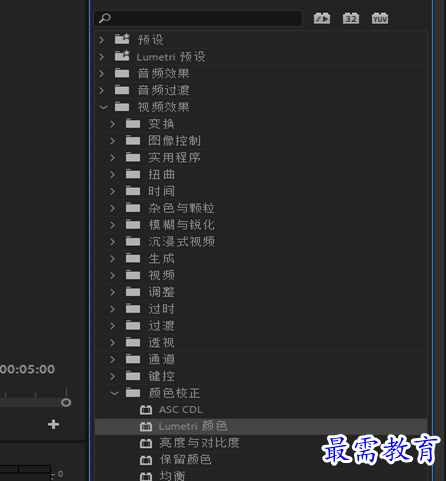Click the 00:05:00 timecode label
Viewport: 446px width, 481px height.
(x=27, y=369)
